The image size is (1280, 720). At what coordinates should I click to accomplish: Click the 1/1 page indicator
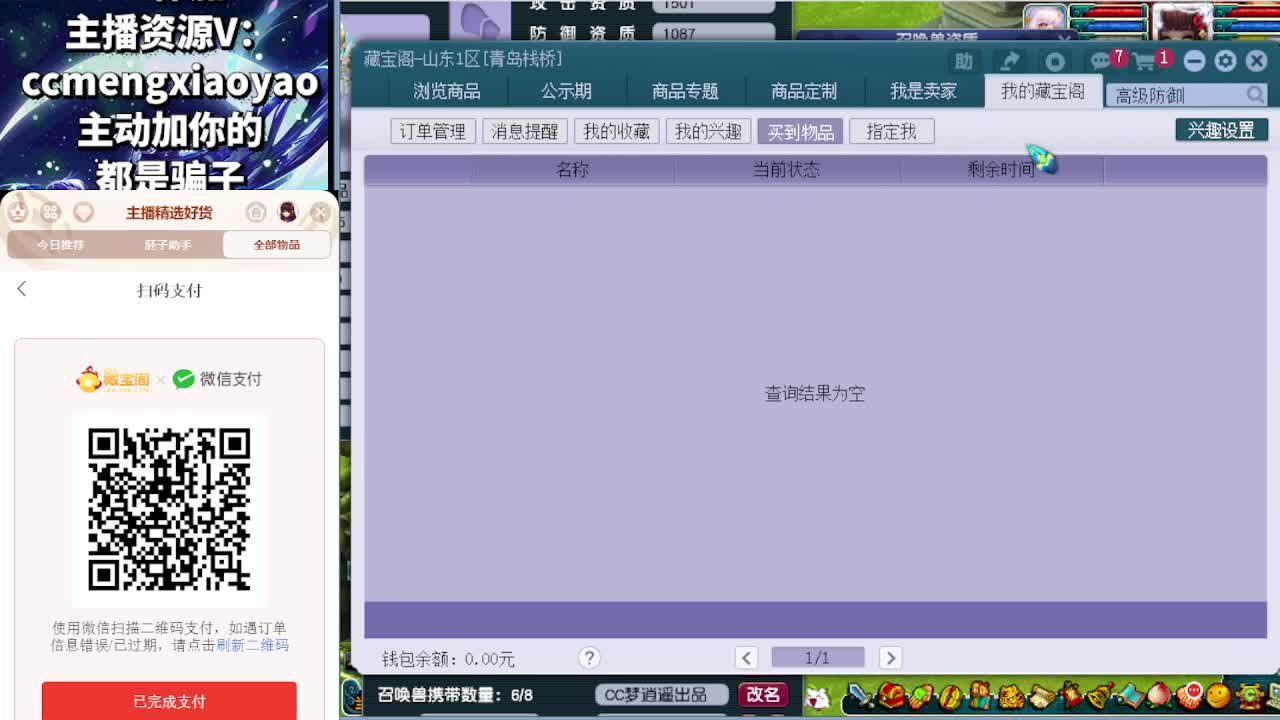click(x=817, y=657)
